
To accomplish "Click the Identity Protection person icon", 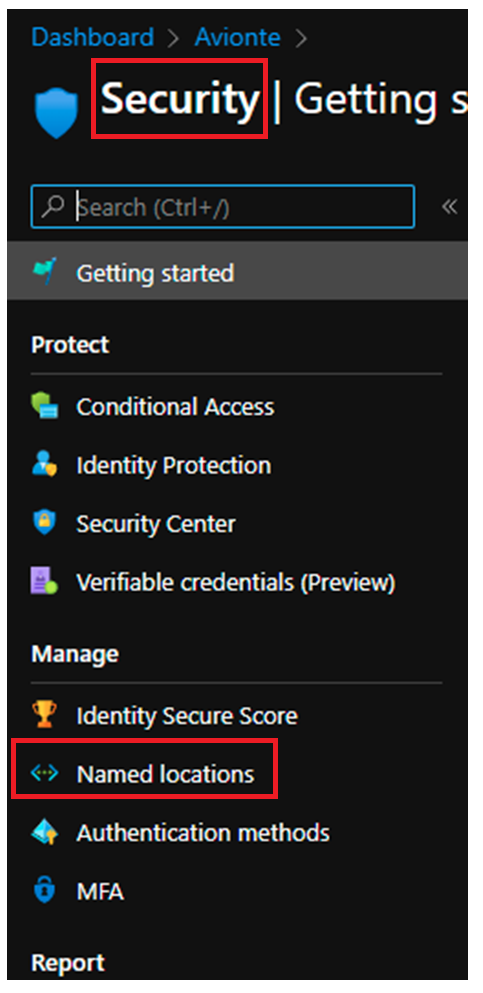I will [44, 465].
